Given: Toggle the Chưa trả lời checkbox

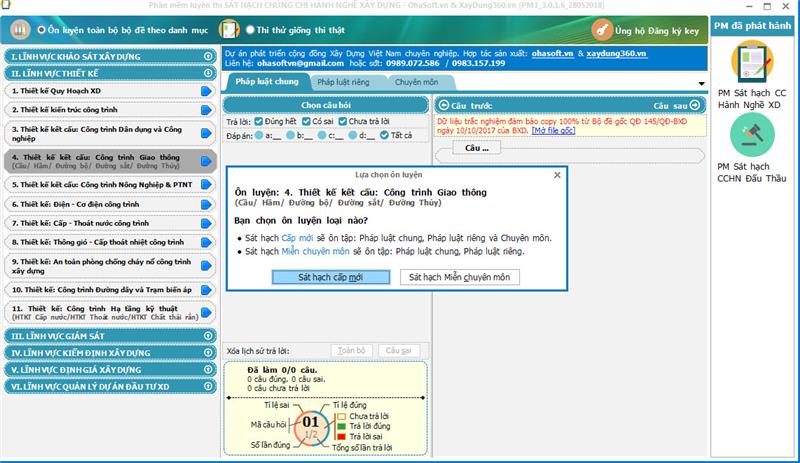Looking at the screenshot, I should tap(343, 121).
